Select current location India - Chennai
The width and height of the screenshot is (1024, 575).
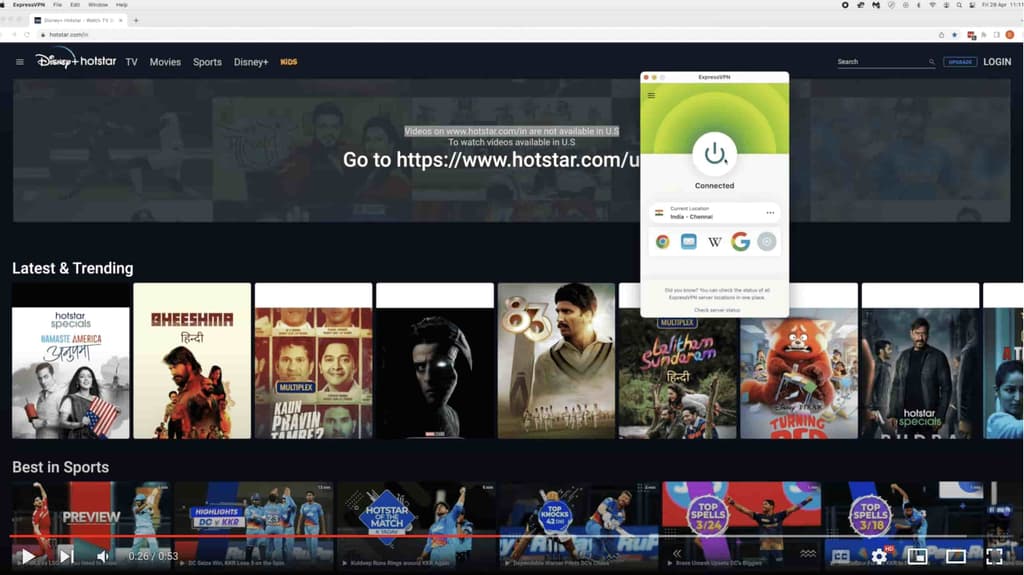pos(714,213)
